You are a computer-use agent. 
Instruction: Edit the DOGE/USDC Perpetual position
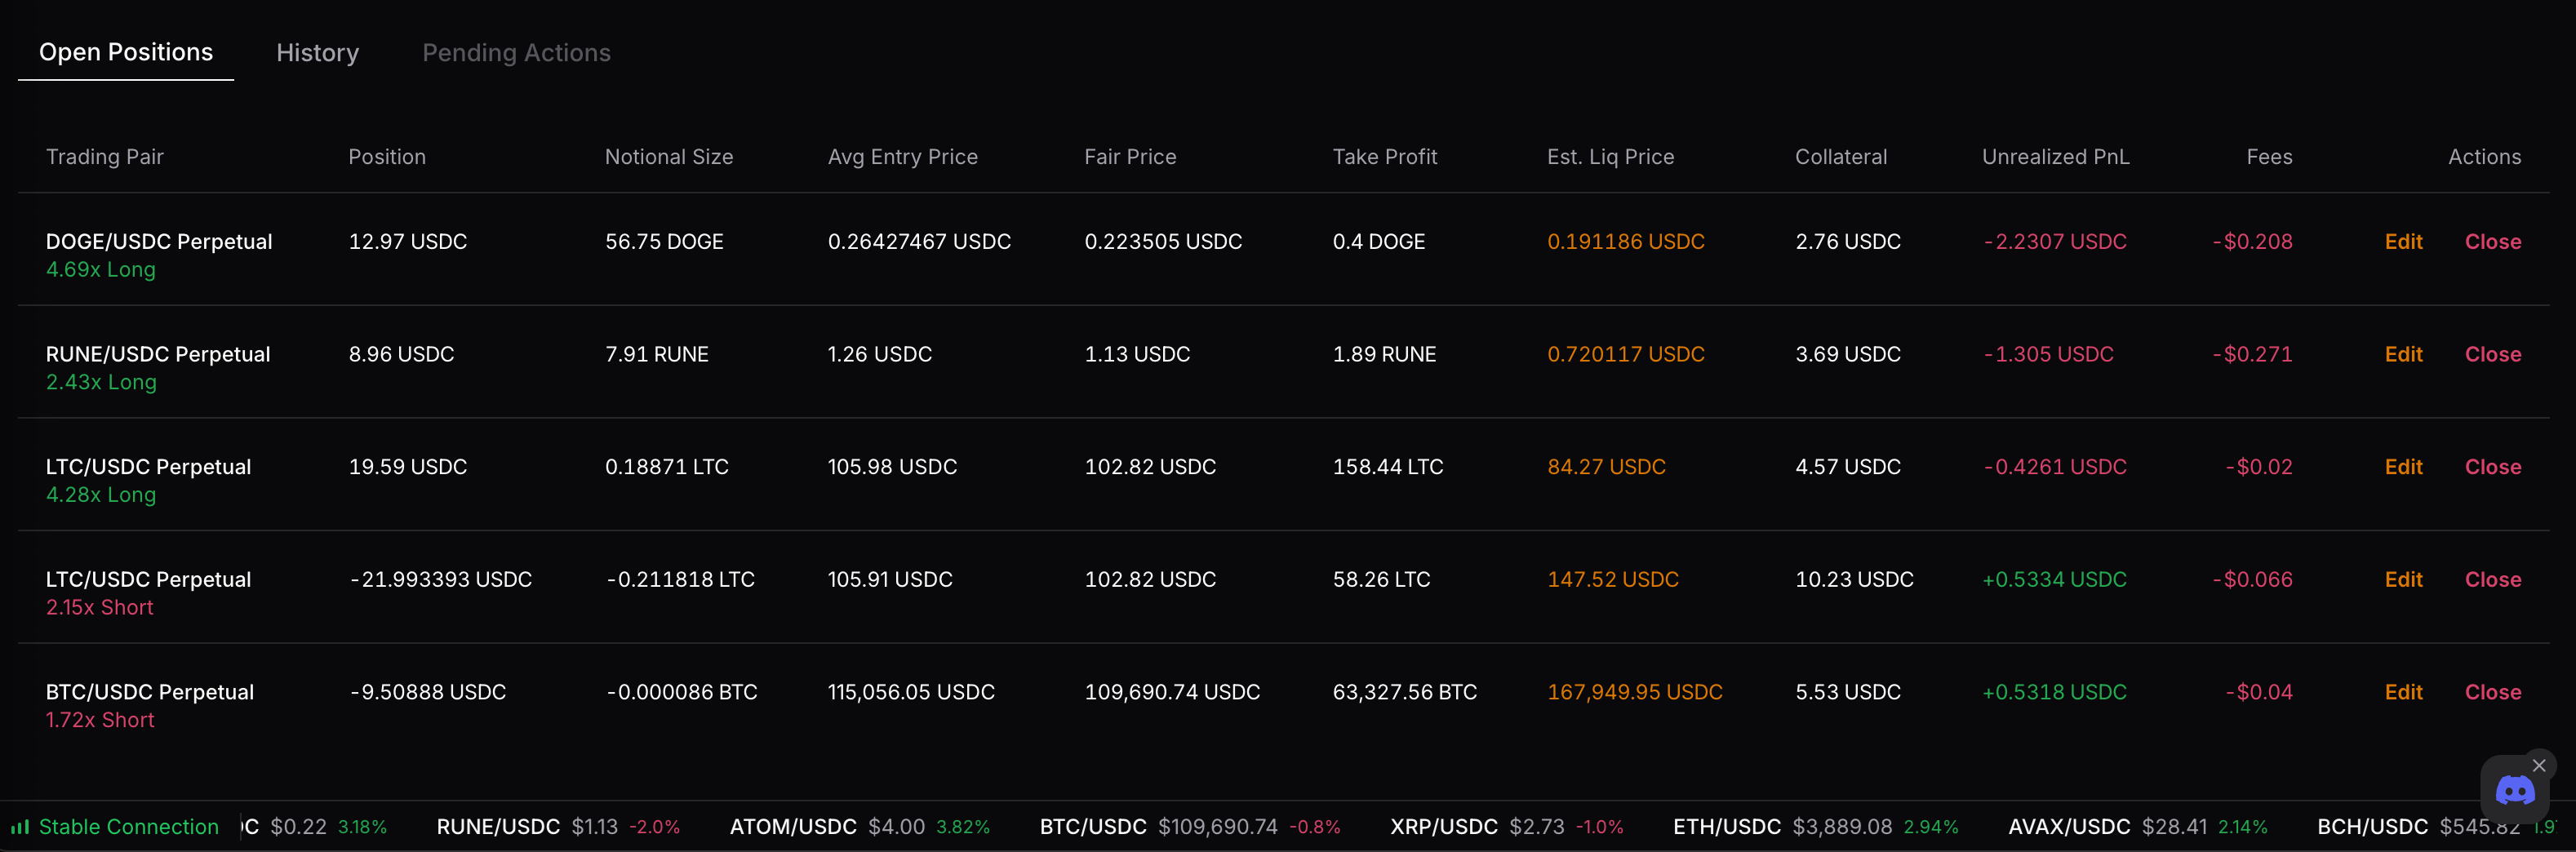pos(2403,241)
